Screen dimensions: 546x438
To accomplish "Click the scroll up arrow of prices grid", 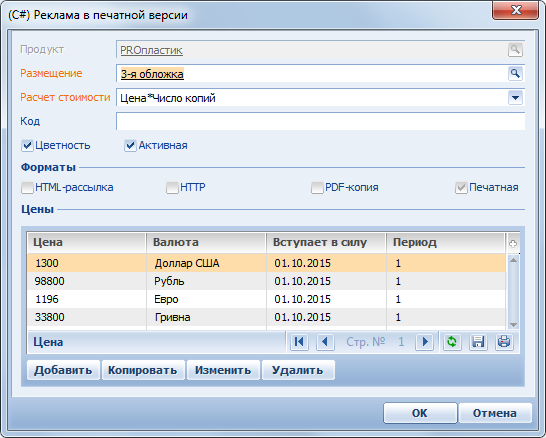I will tap(513, 260).
